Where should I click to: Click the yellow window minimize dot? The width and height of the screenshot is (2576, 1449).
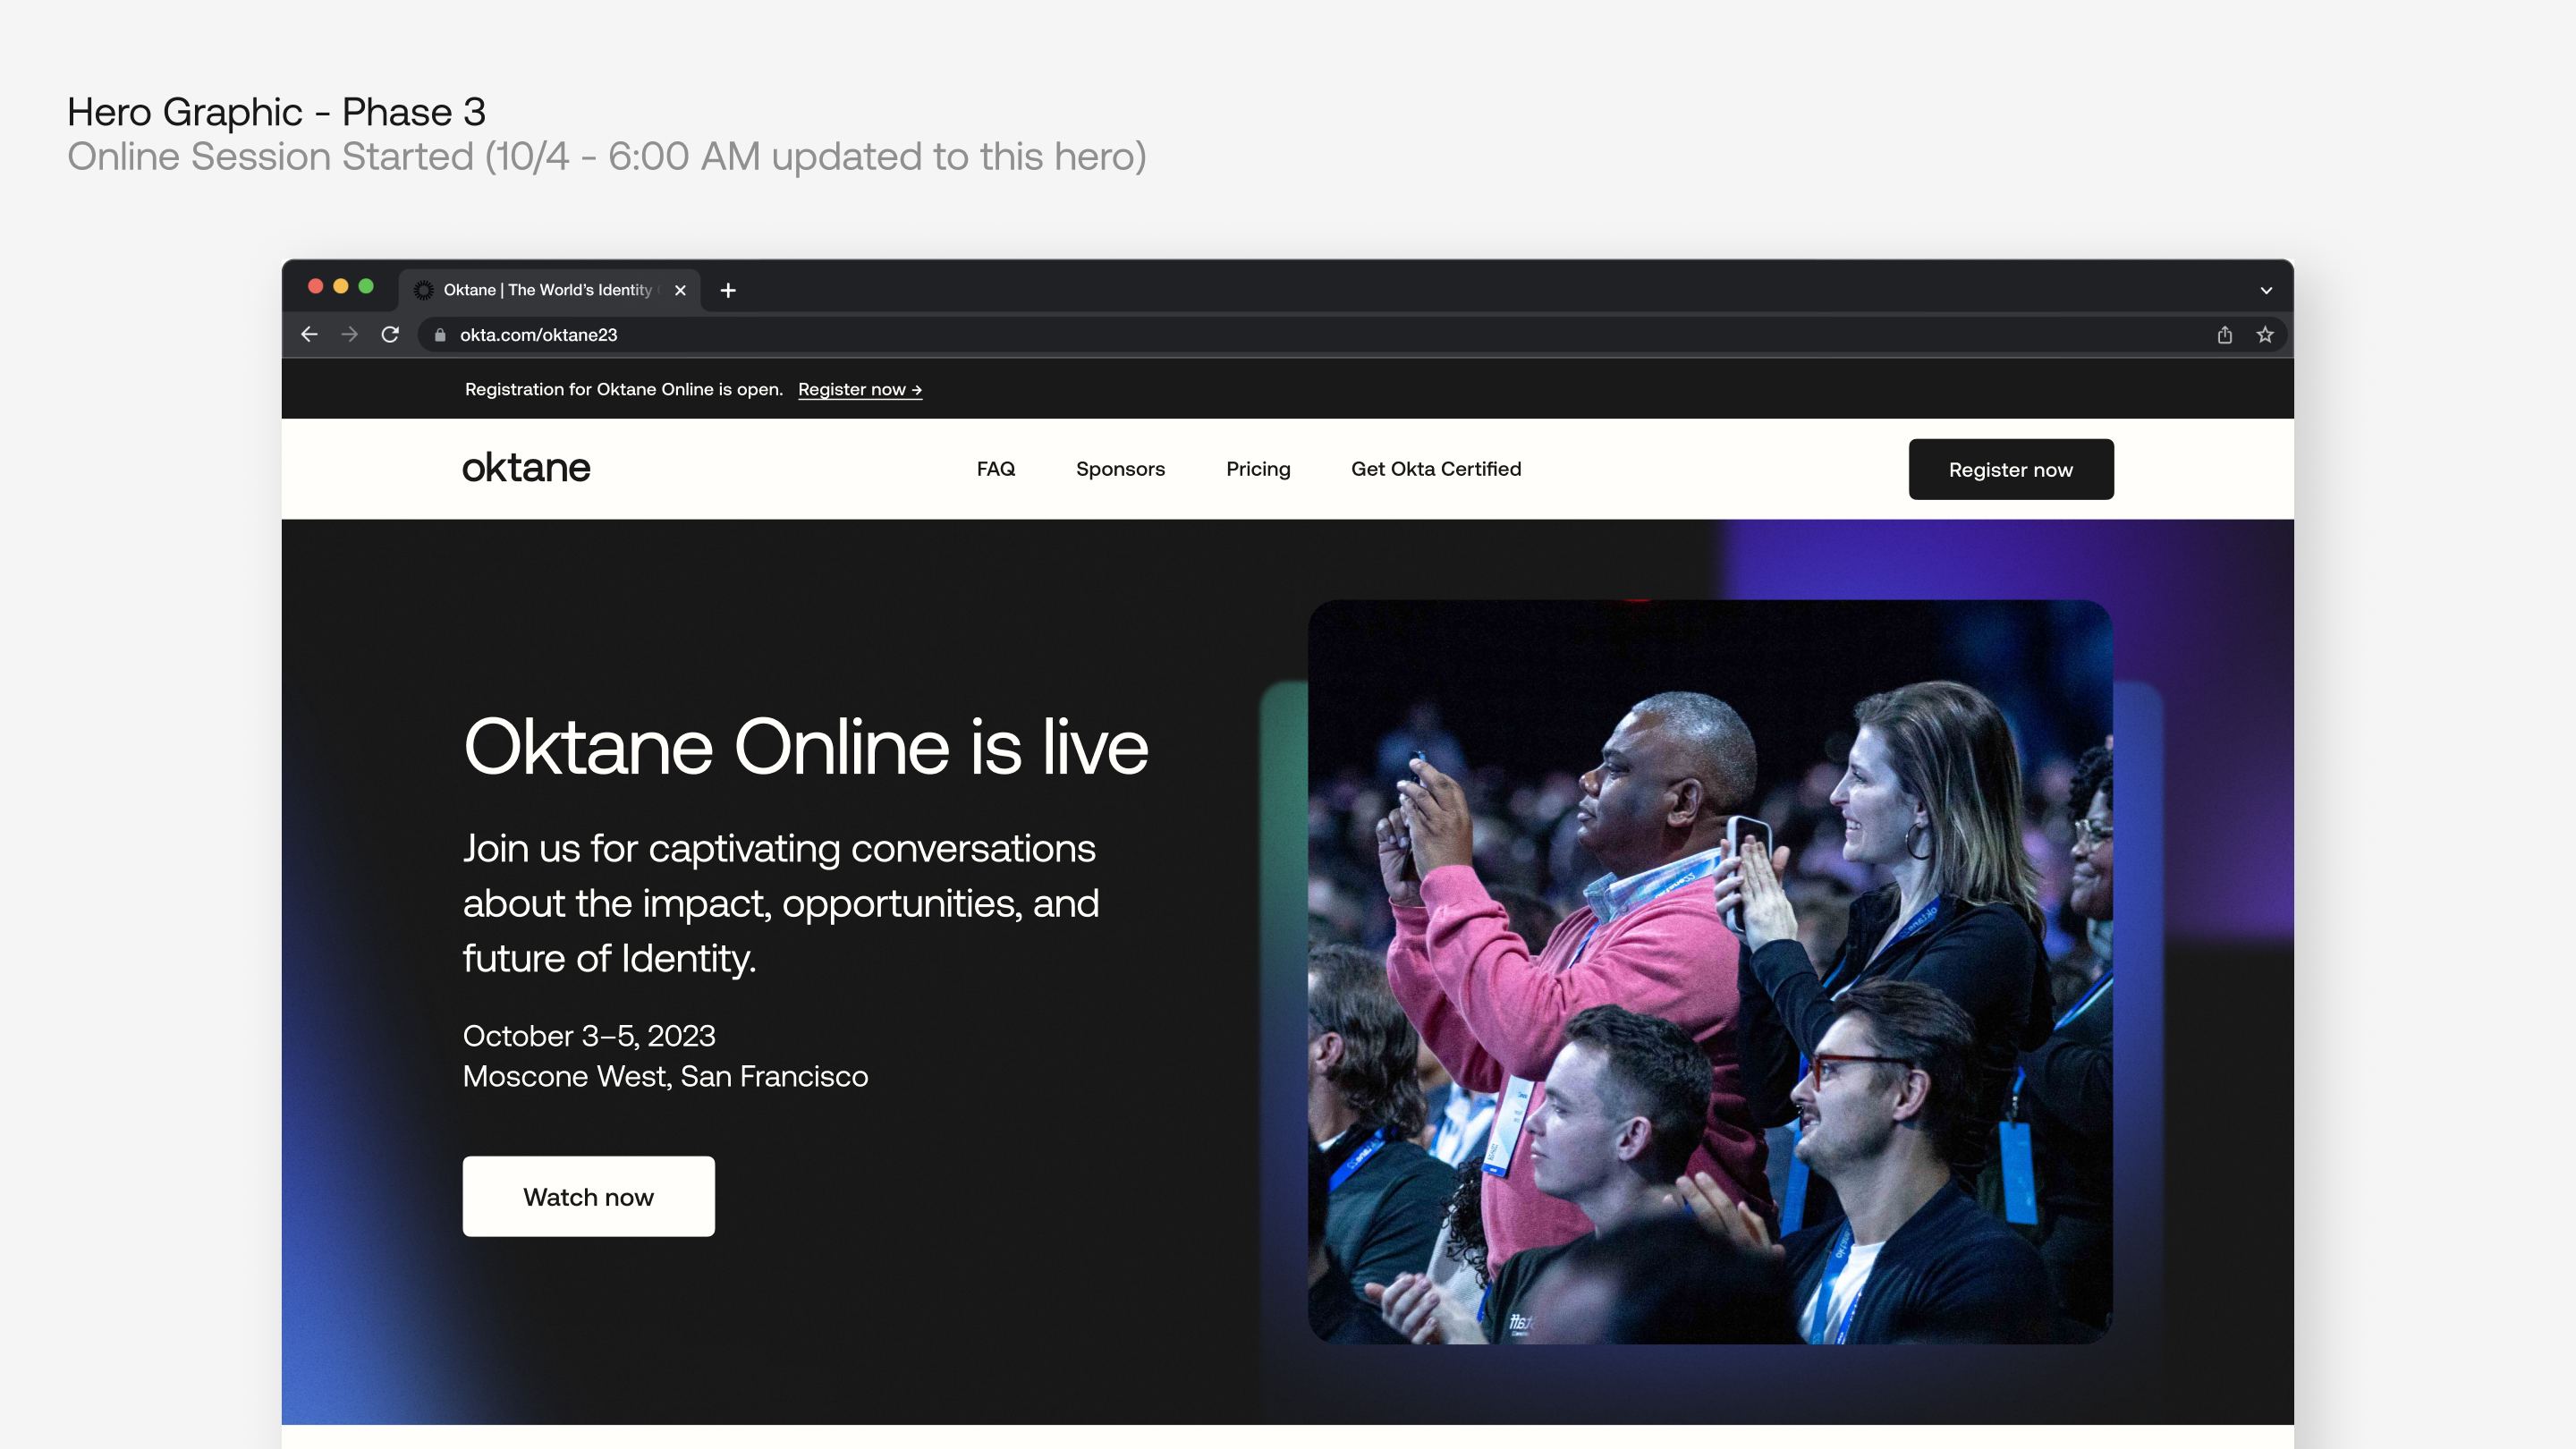point(341,286)
